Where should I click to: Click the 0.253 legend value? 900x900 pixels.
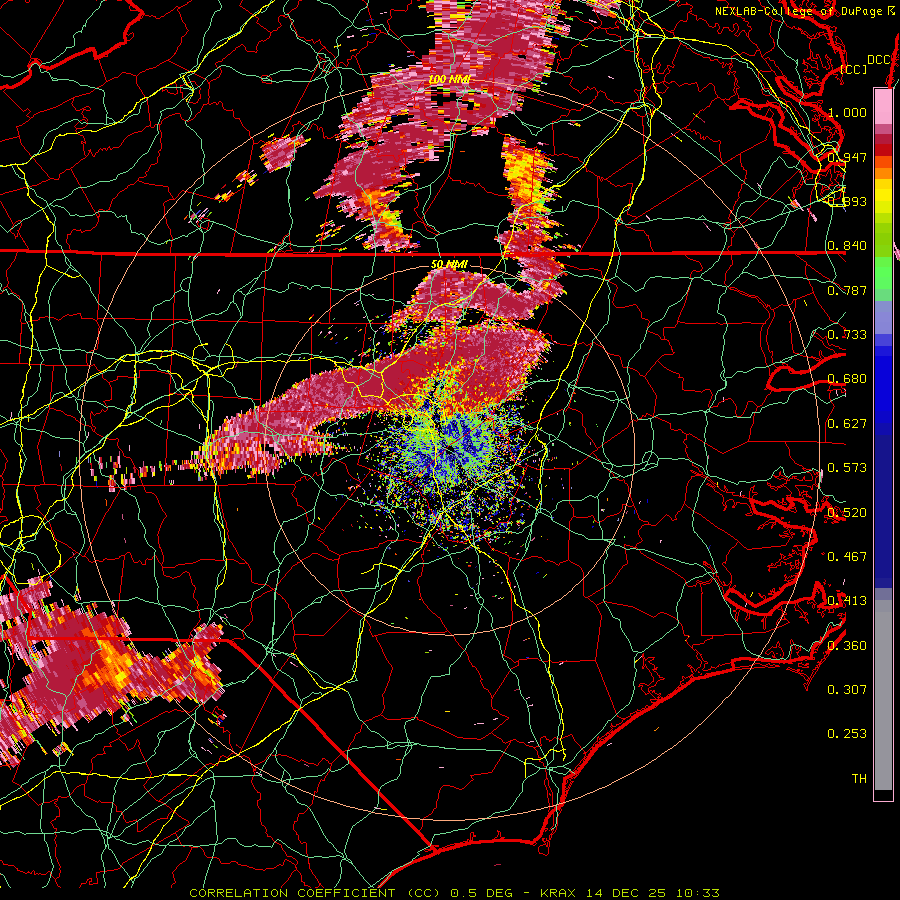[x=847, y=734]
